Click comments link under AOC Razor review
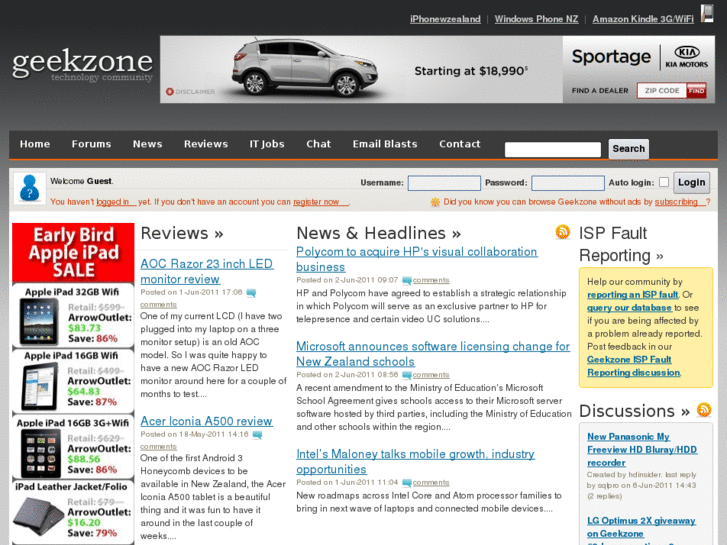The width and height of the screenshot is (727, 545). click(x=159, y=305)
